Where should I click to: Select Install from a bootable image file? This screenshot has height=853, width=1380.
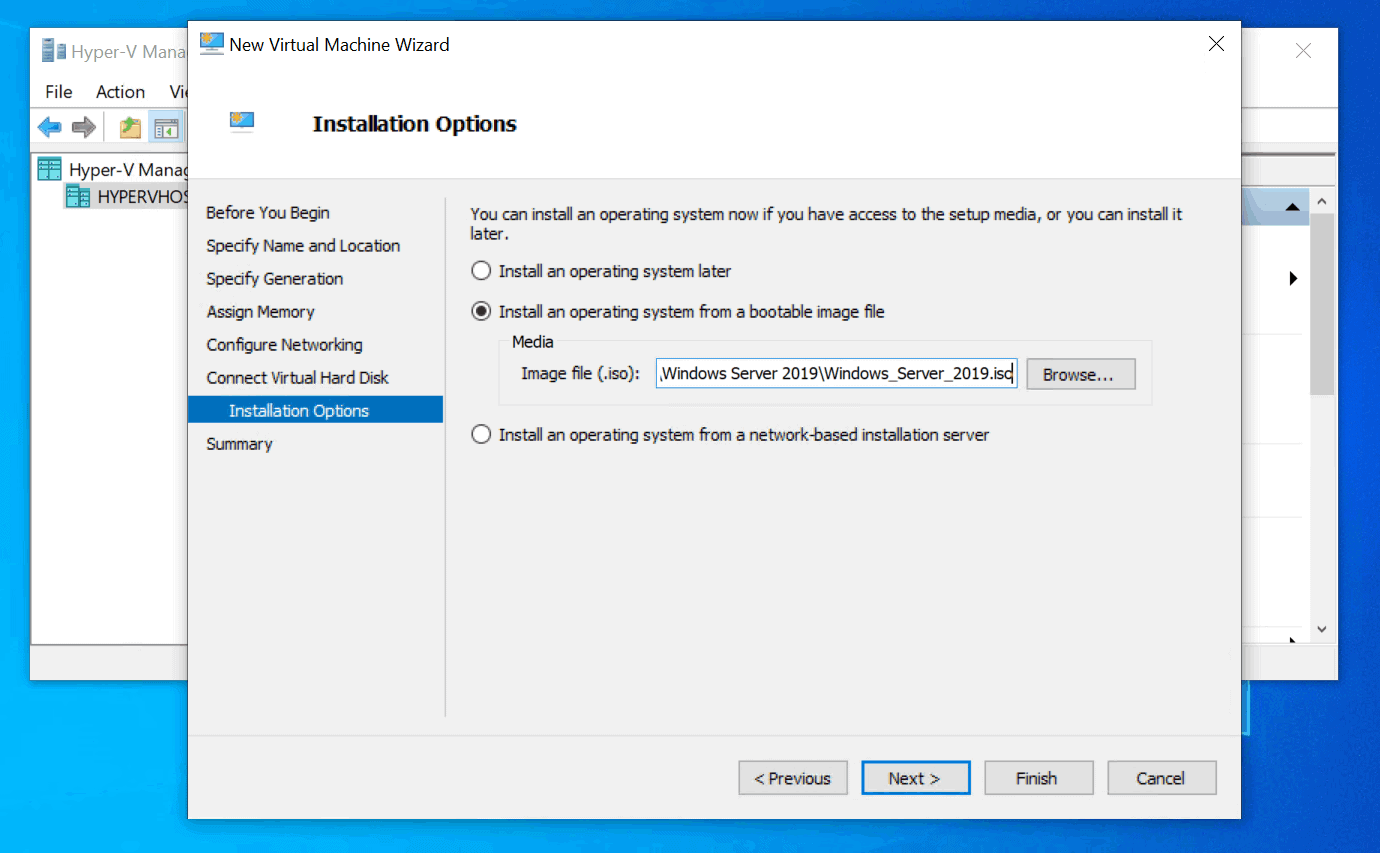pos(480,311)
